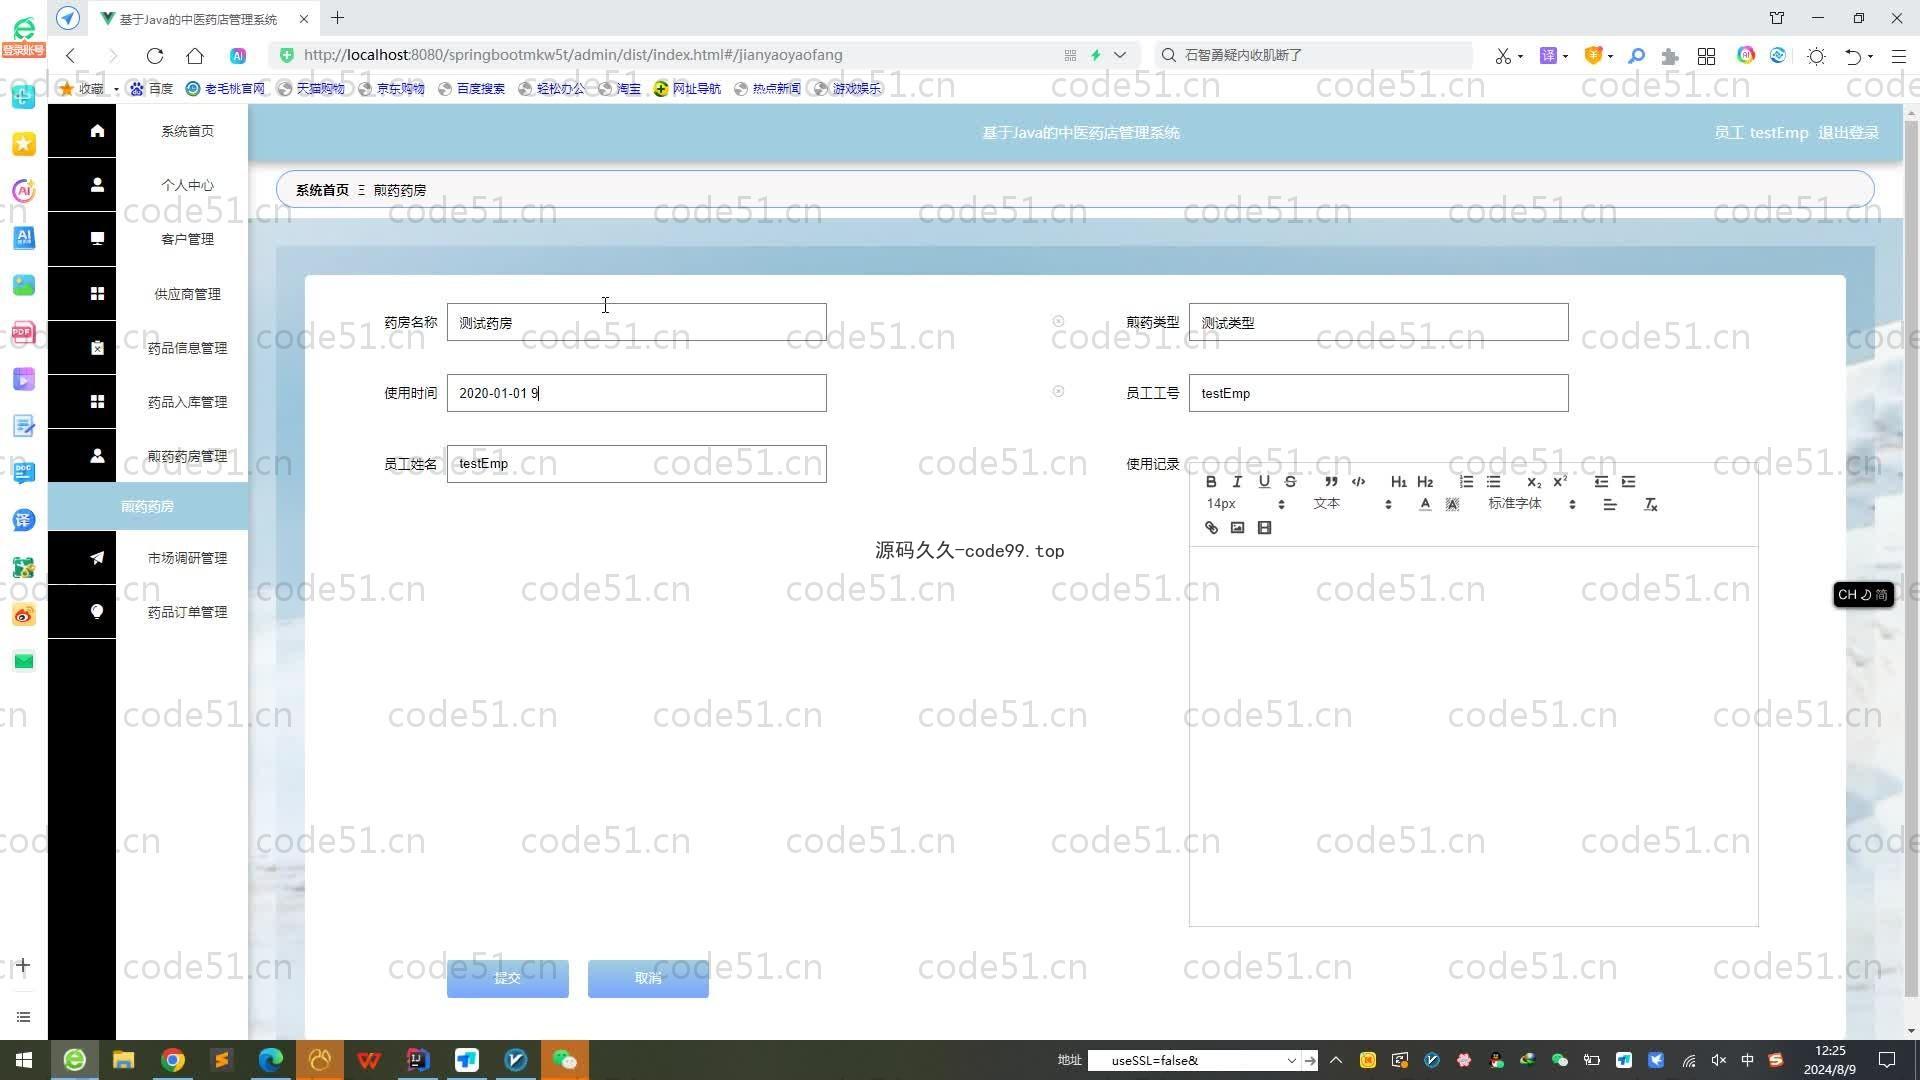Expand the 客户管理 sidebar menu
The image size is (1920, 1080).
coord(187,239)
